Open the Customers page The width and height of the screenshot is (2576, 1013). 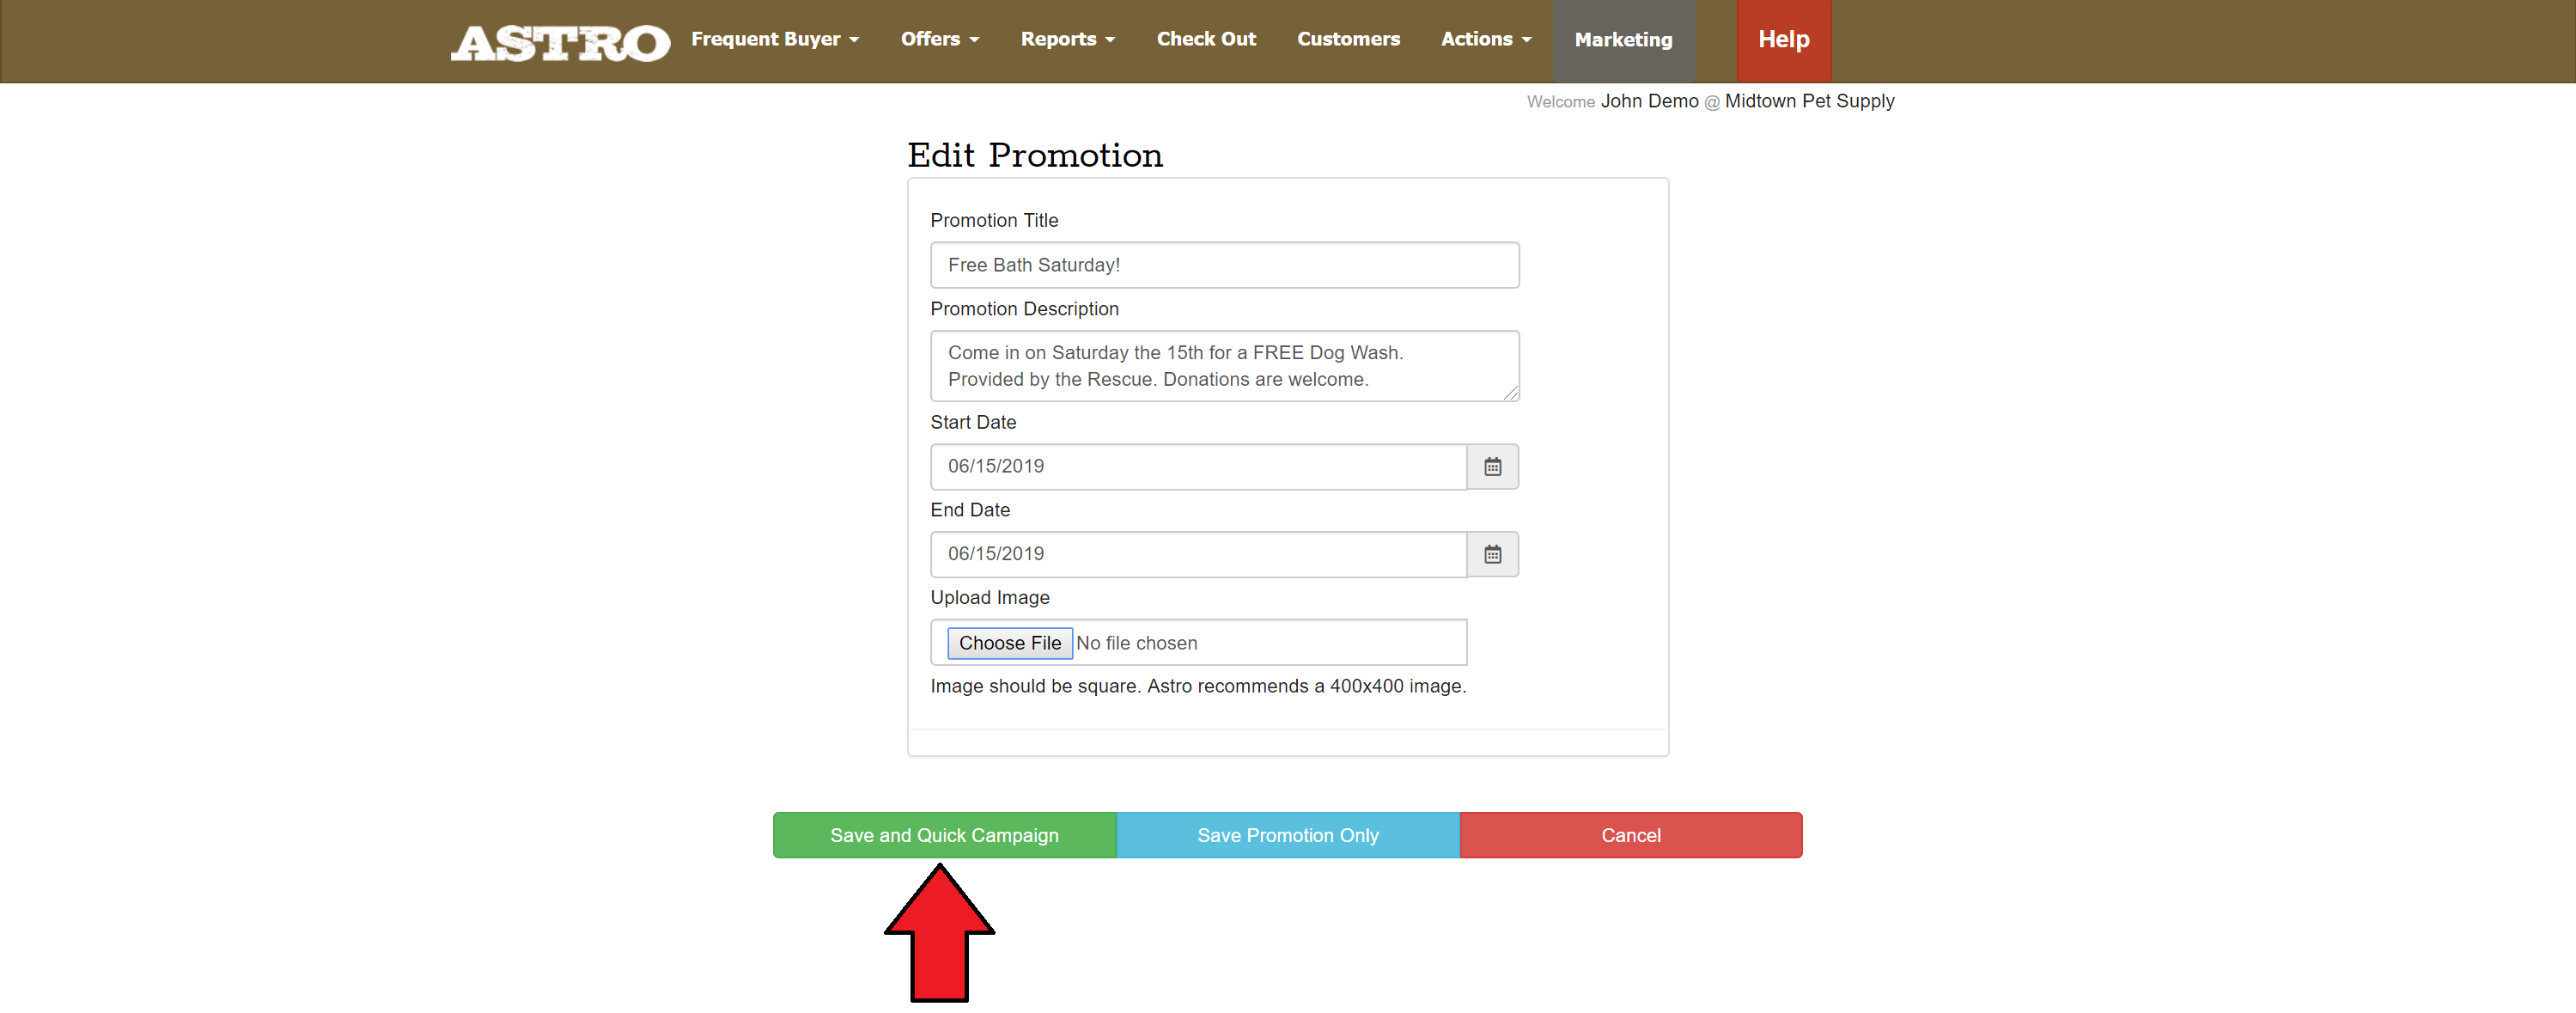click(1347, 39)
